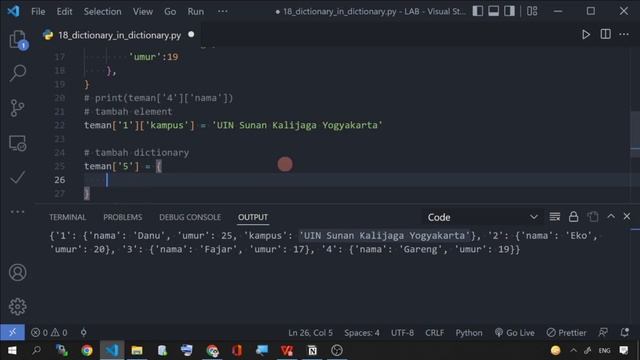Screen dimensions: 640x360
Task: Open the Code output channel dropdown
Action: [x=482, y=217]
